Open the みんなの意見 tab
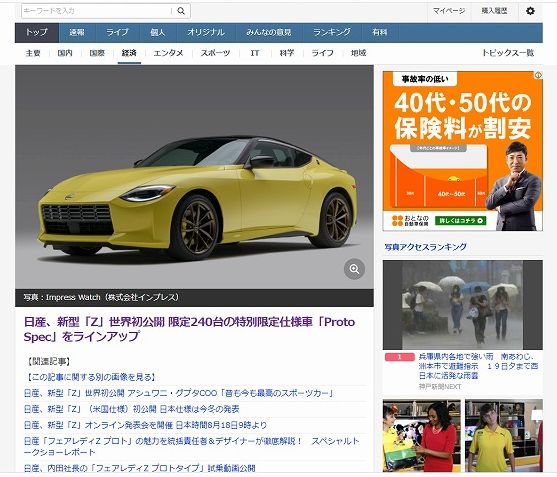The image size is (557, 477). point(269,33)
